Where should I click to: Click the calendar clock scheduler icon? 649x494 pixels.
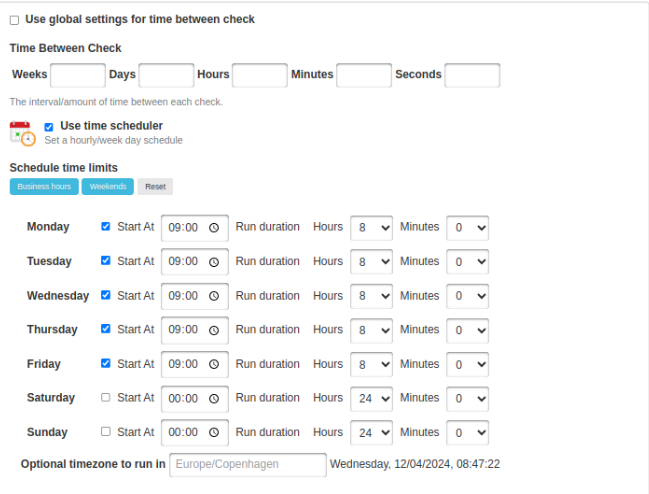click(22, 133)
